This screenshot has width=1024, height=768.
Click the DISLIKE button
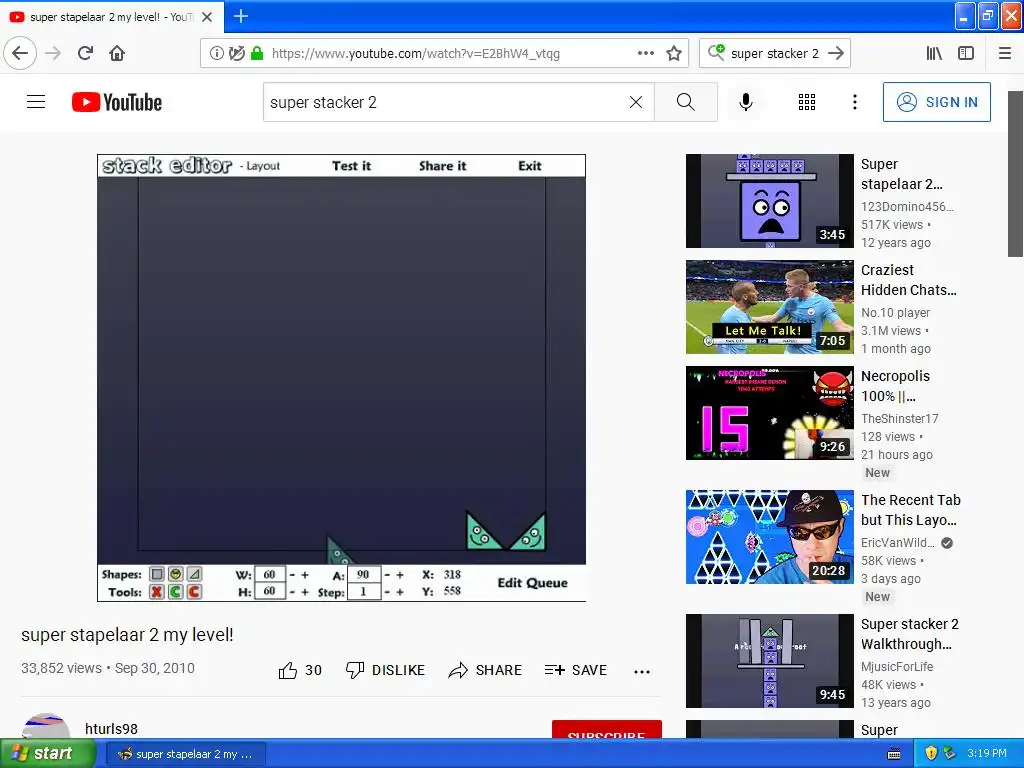(x=385, y=670)
